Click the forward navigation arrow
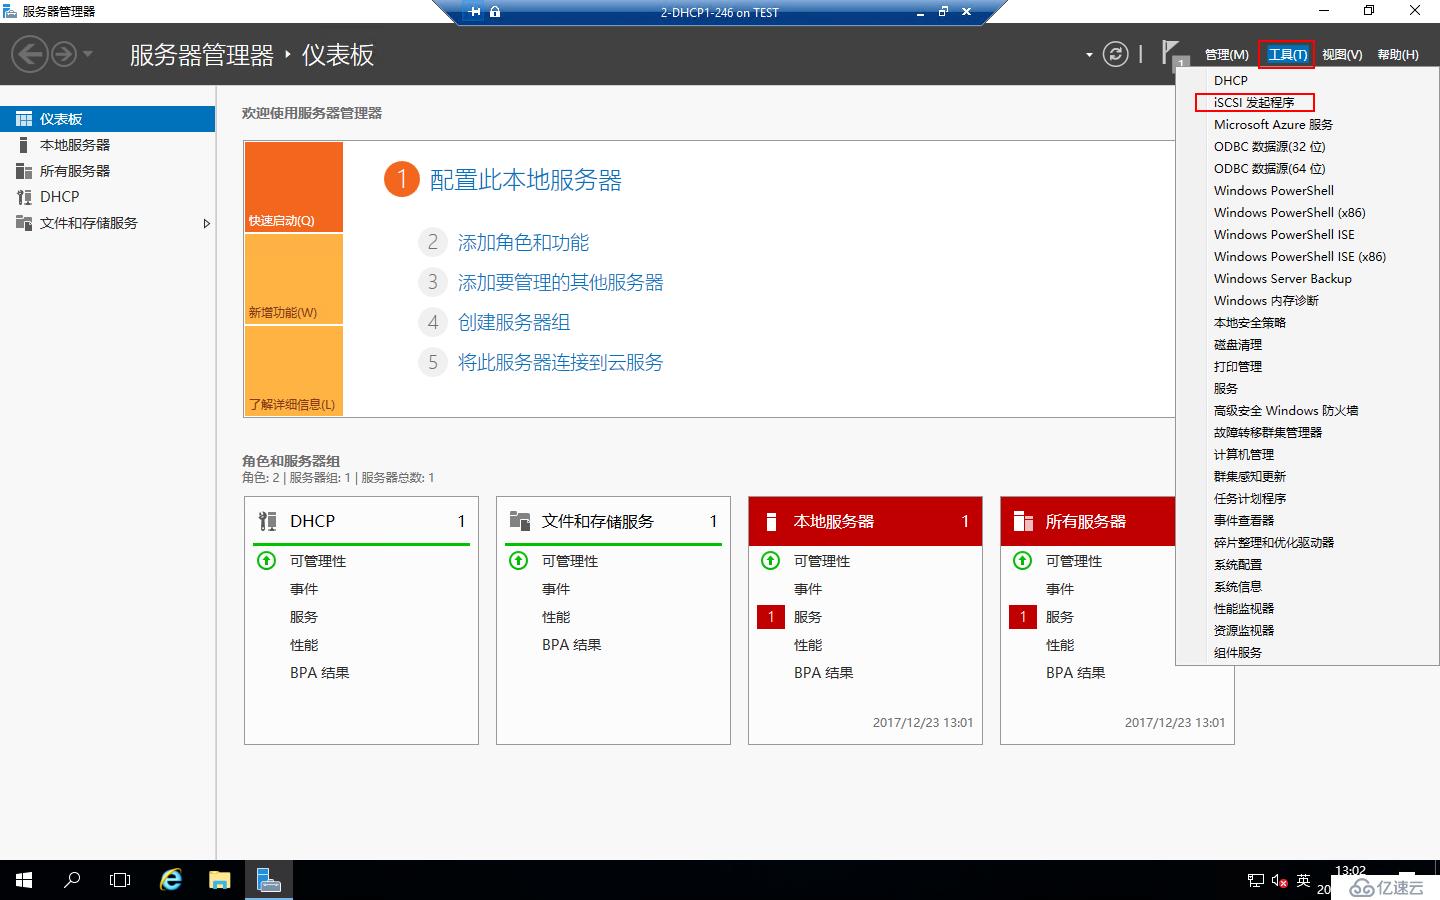This screenshot has width=1440, height=900. coord(63,54)
